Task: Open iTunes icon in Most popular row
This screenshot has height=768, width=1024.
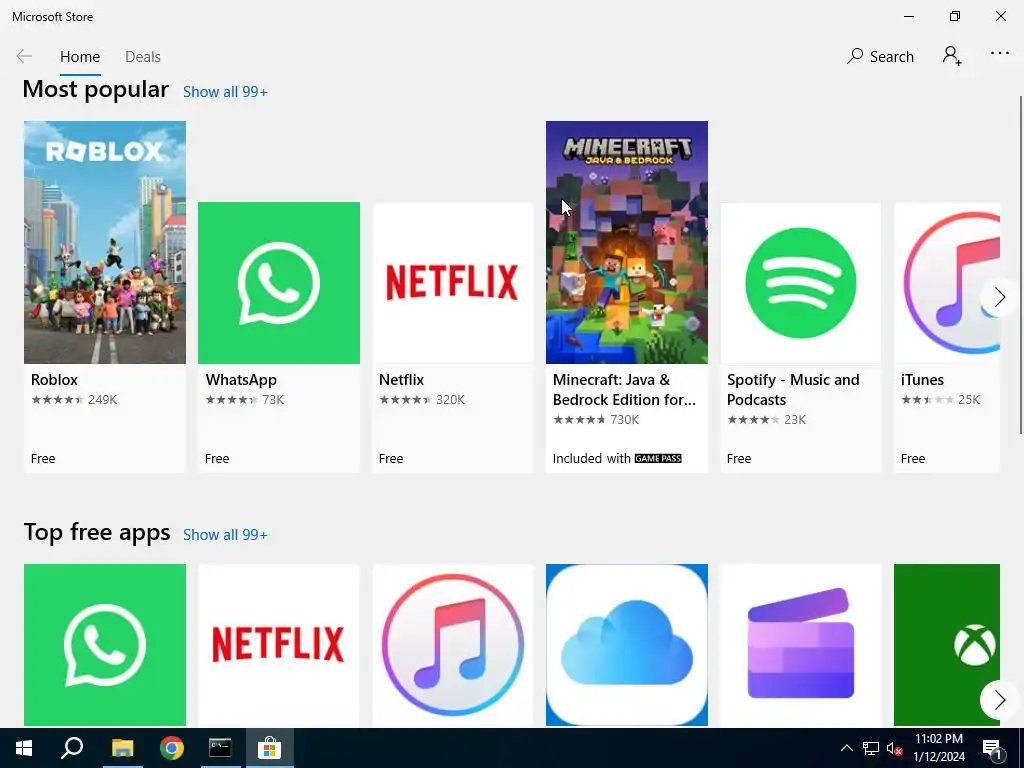Action: tap(947, 283)
